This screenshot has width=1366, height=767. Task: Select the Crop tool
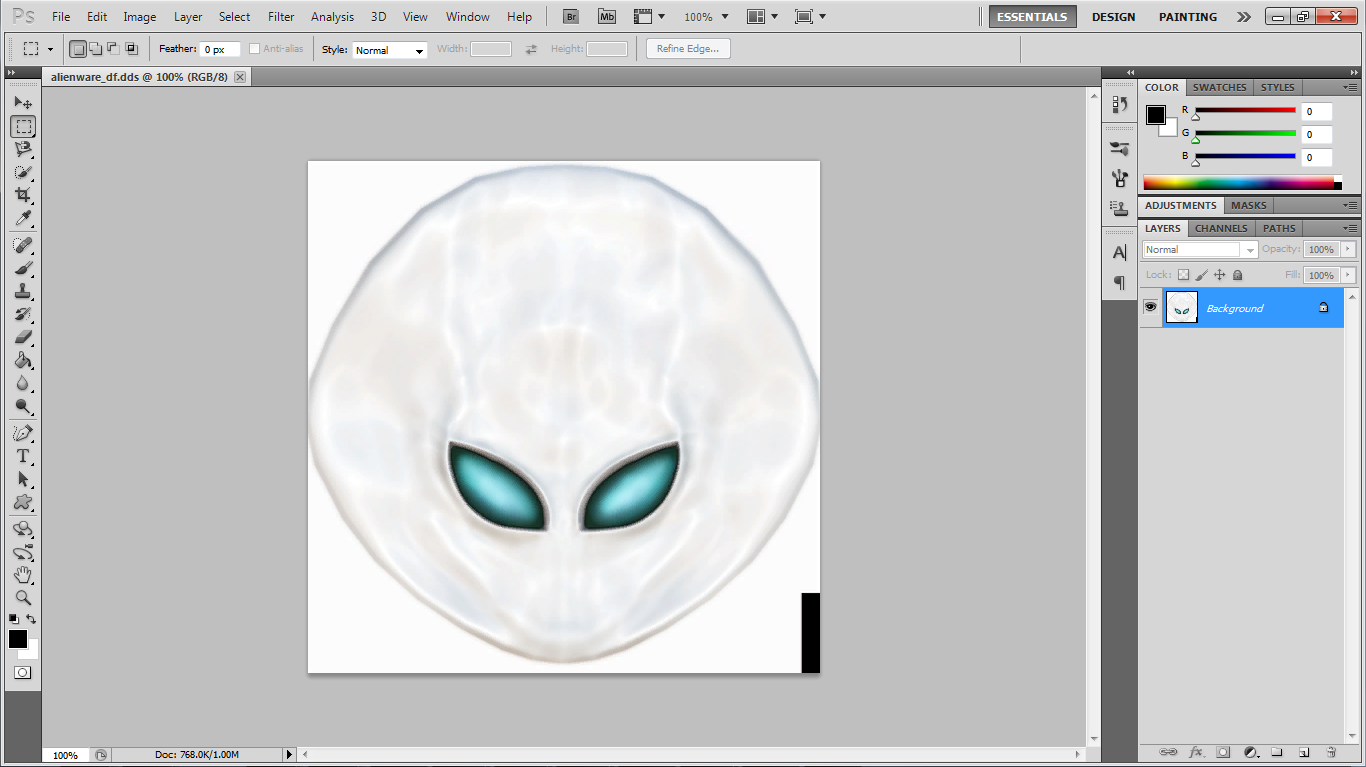pyautogui.click(x=23, y=195)
